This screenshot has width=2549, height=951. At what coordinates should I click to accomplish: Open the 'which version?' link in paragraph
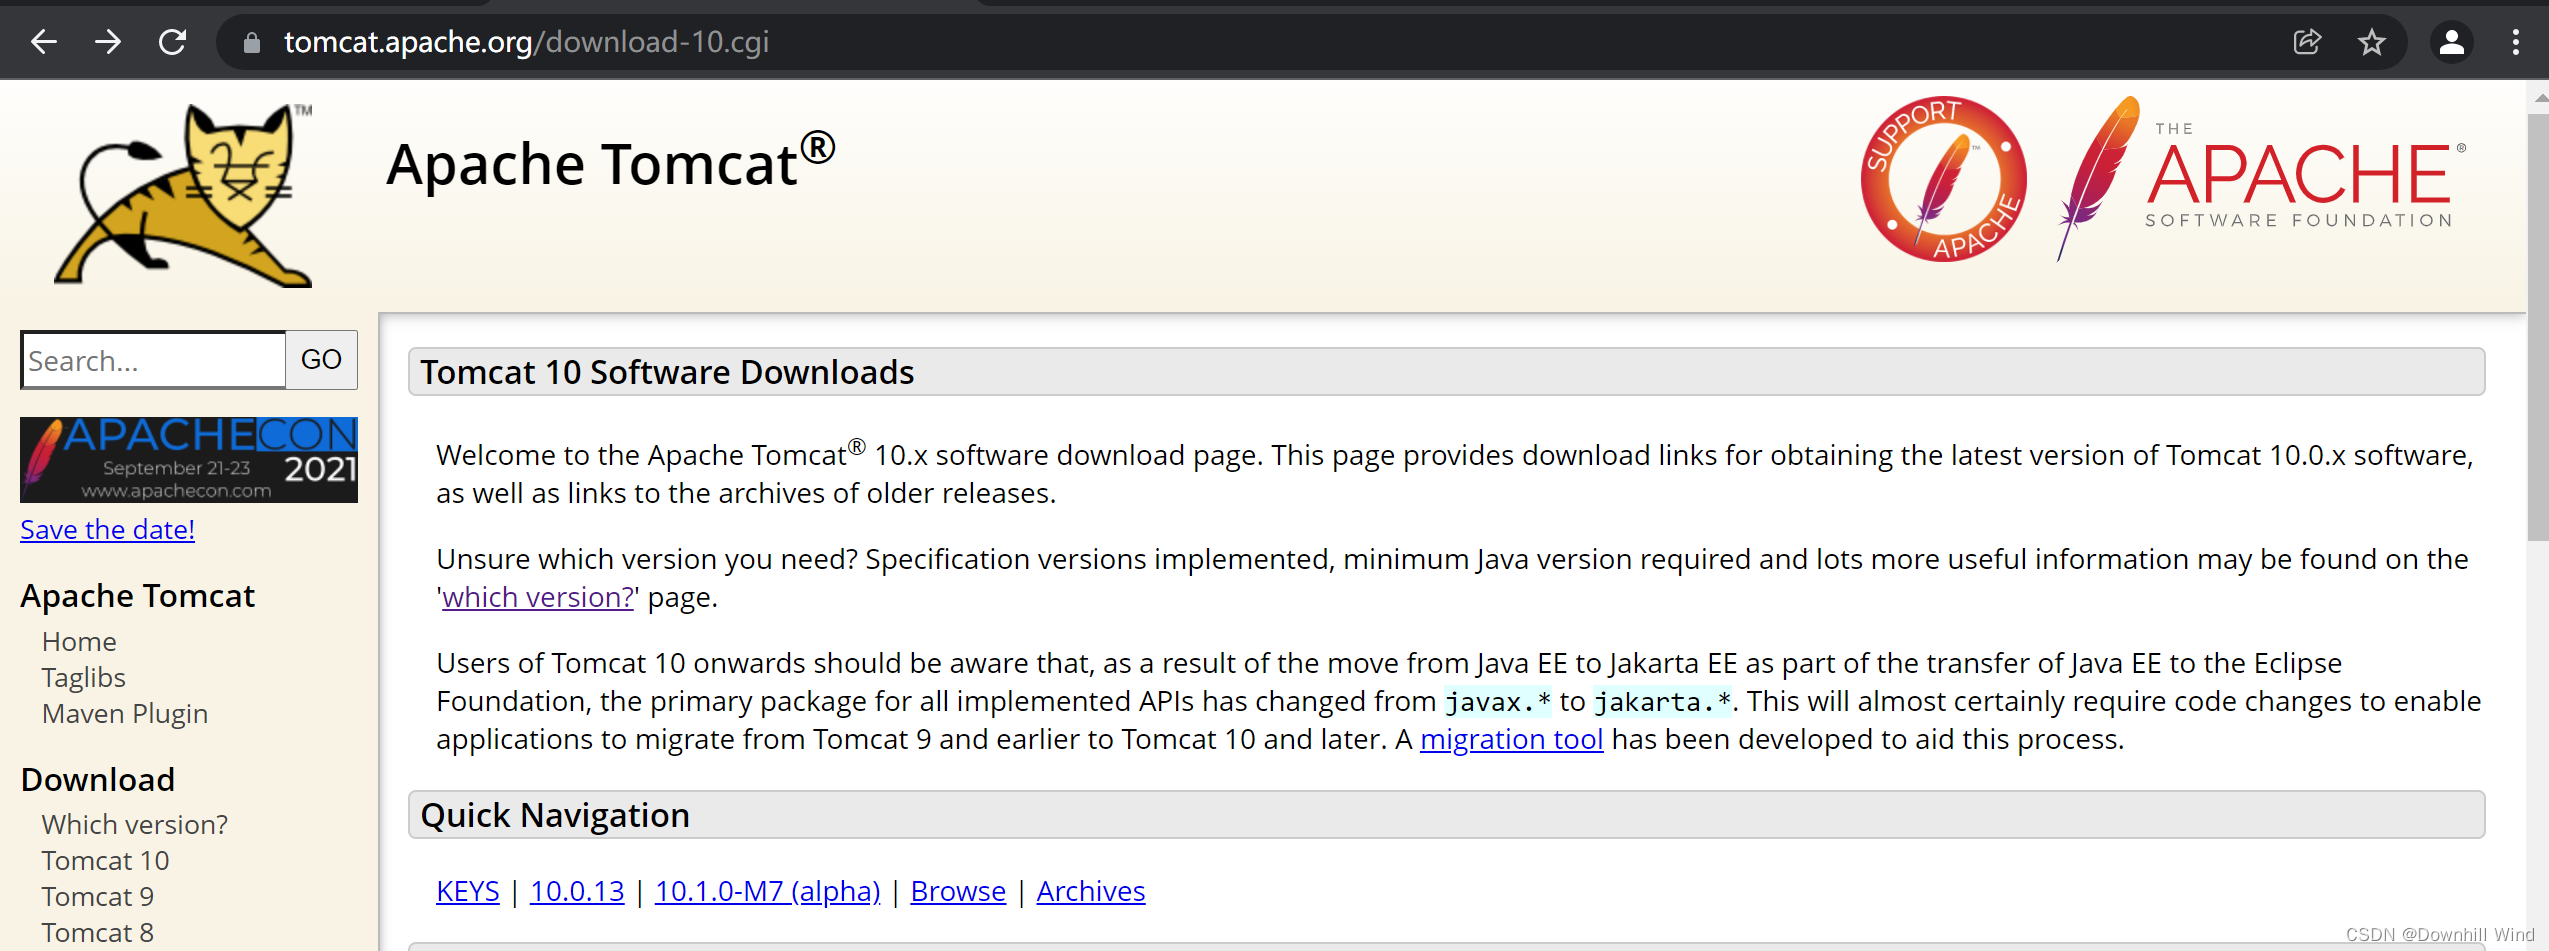538,597
